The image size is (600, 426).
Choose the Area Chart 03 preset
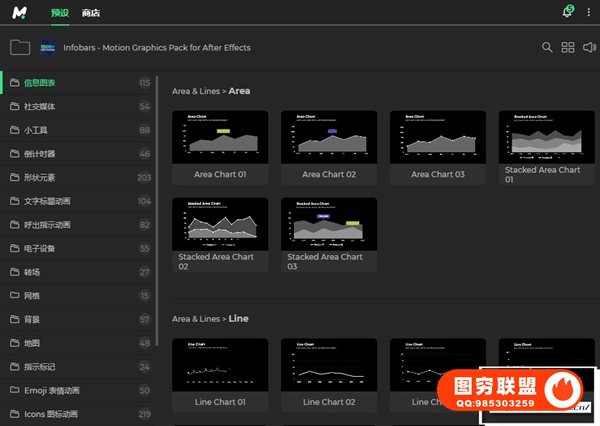click(x=437, y=137)
